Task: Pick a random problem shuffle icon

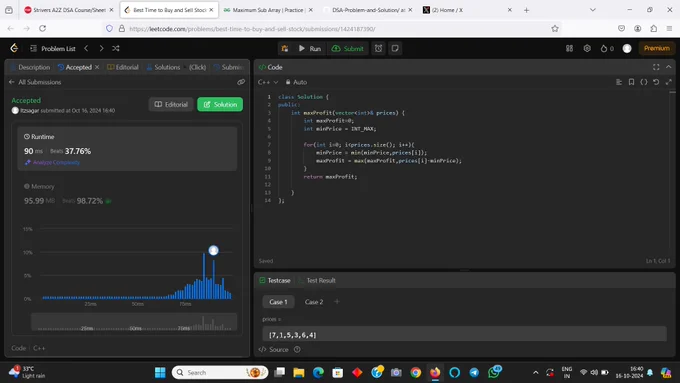Action: (x=116, y=49)
